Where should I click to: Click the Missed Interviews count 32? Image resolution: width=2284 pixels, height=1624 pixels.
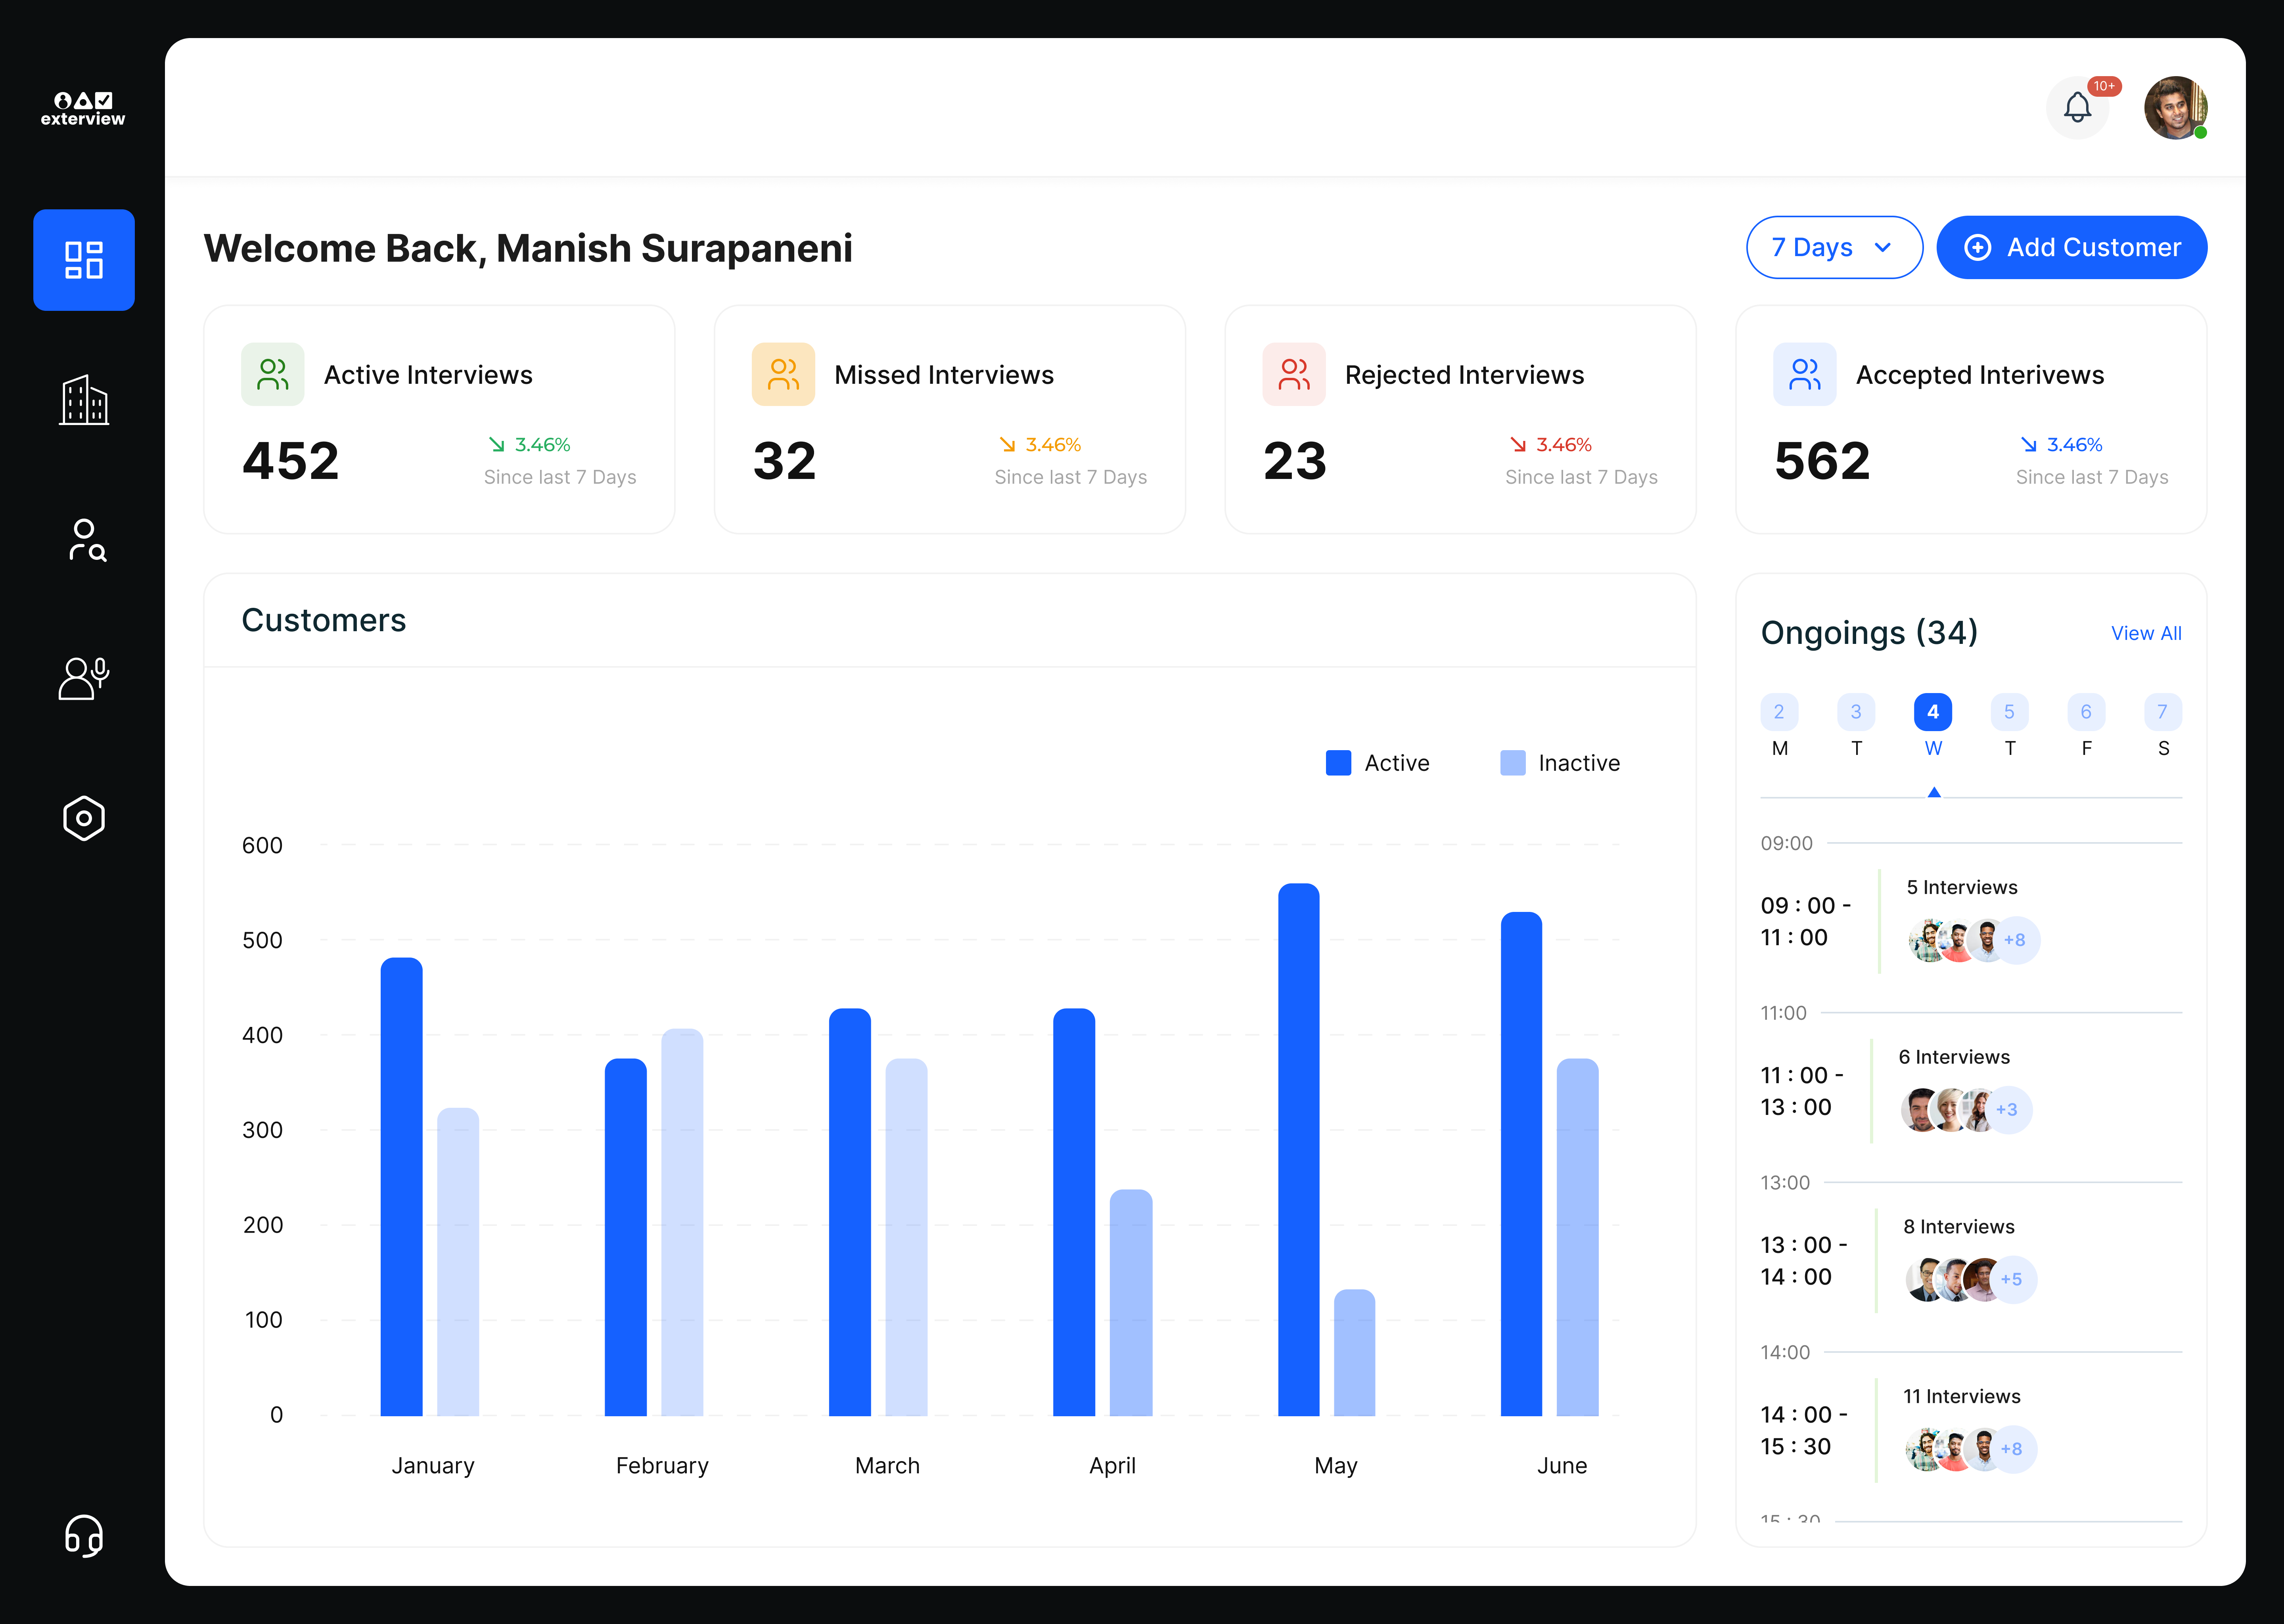pyautogui.click(x=785, y=461)
